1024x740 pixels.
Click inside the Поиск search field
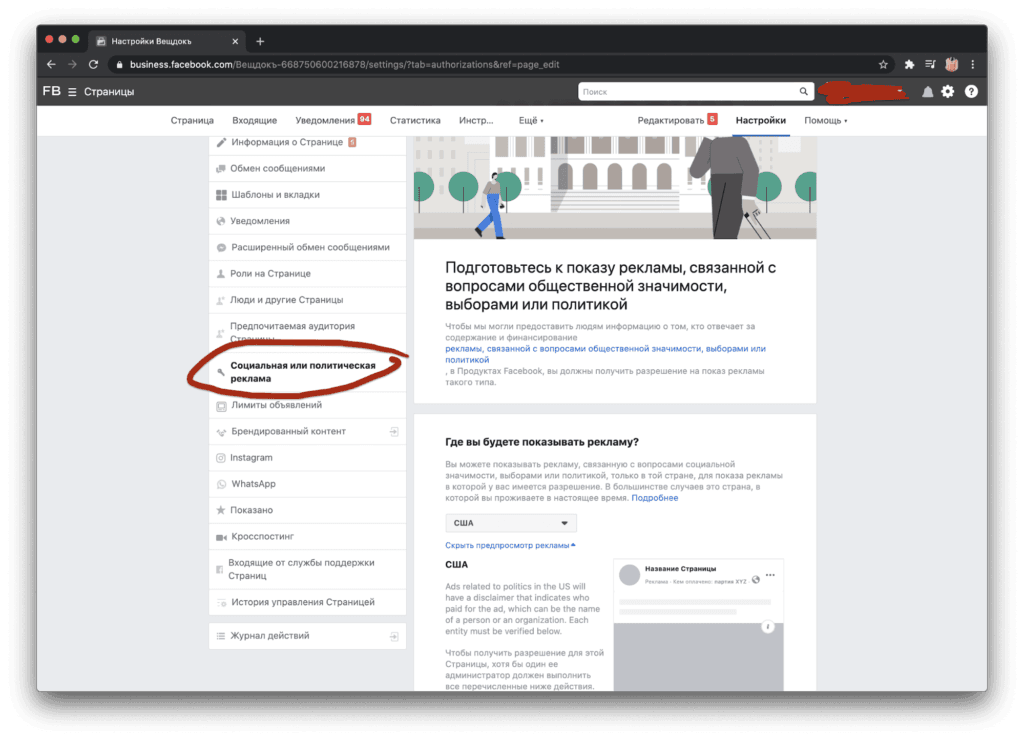[688, 91]
